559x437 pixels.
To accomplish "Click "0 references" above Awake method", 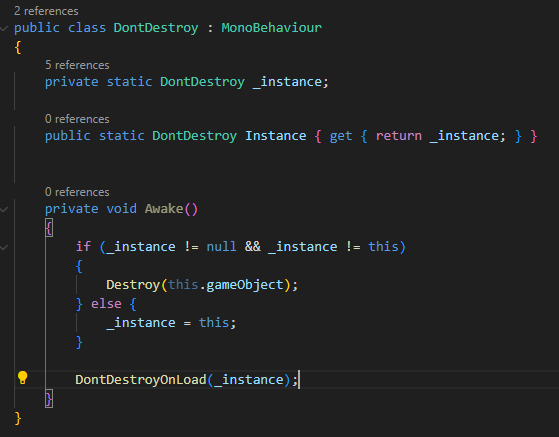I will coord(77,192).
